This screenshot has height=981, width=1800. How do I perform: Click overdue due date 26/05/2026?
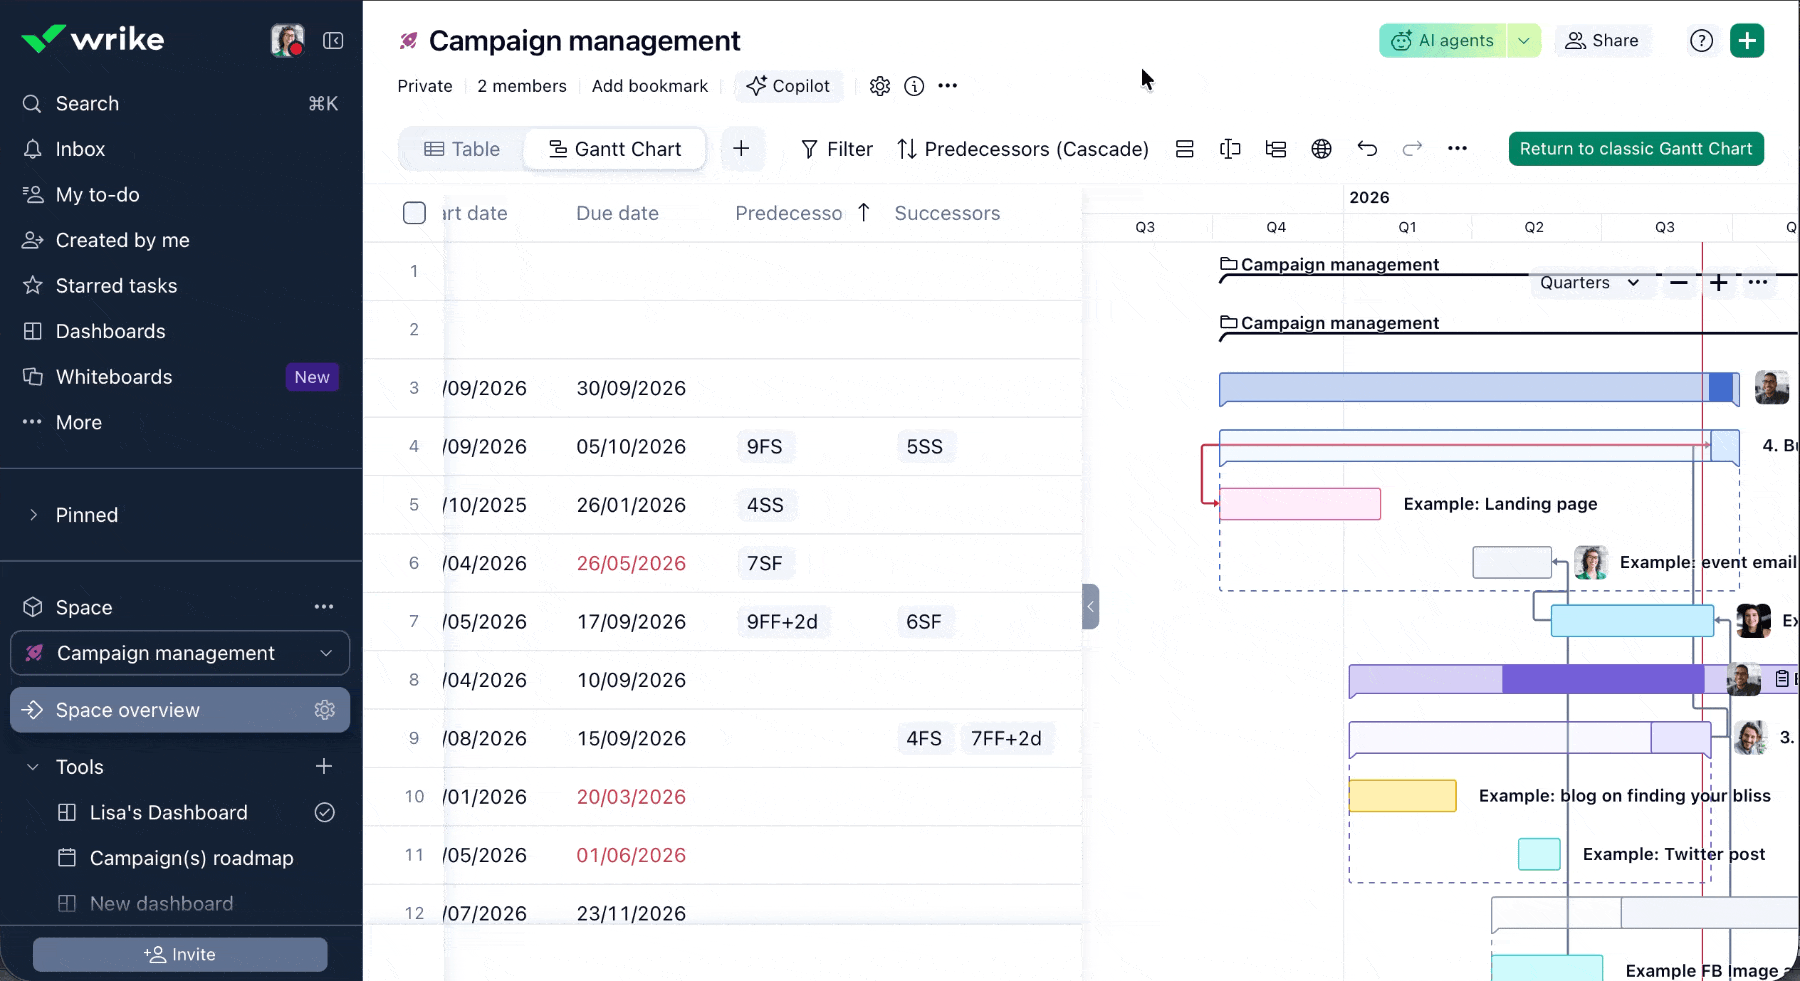[x=631, y=563]
